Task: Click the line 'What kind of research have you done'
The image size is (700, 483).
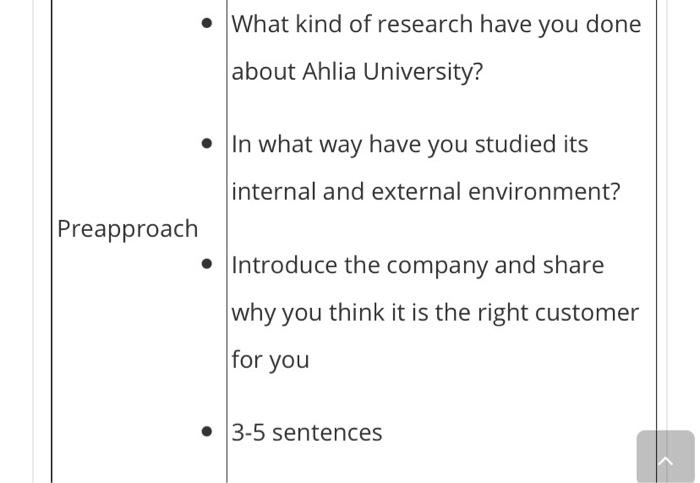Action: tap(436, 24)
